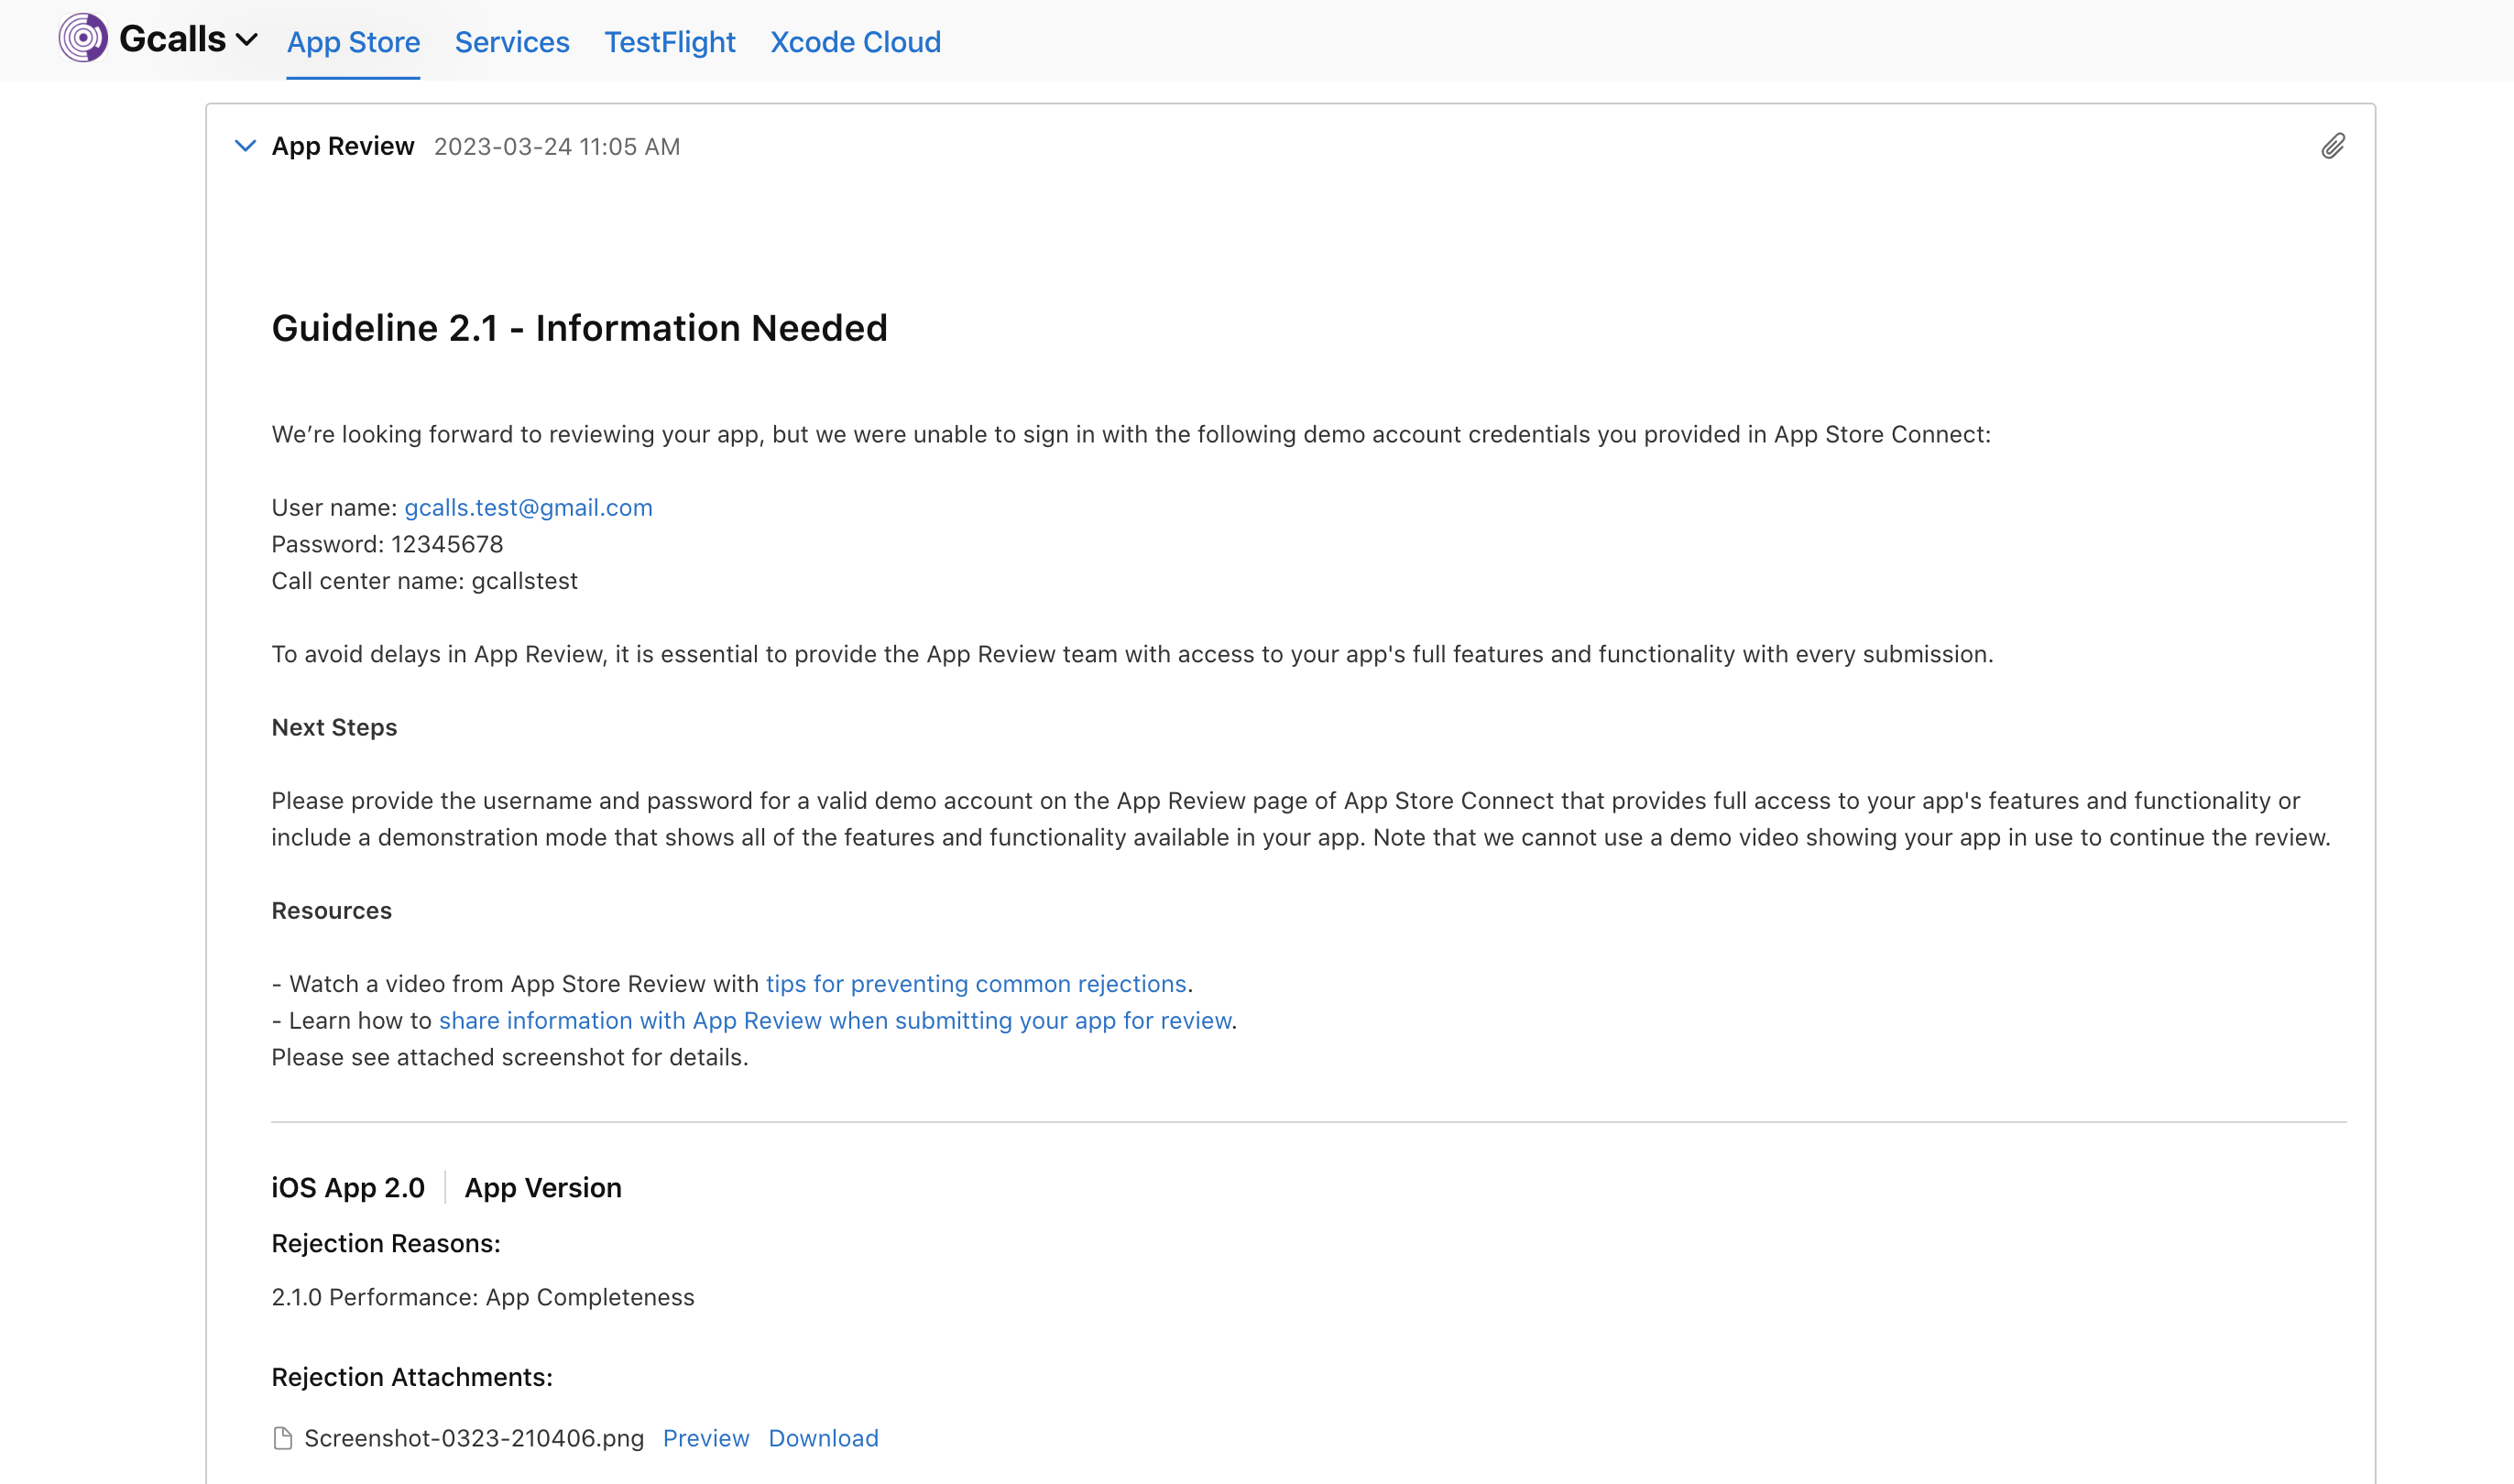Click the paperclip attachment icon
The height and width of the screenshot is (1484, 2514).
coord(2333,147)
